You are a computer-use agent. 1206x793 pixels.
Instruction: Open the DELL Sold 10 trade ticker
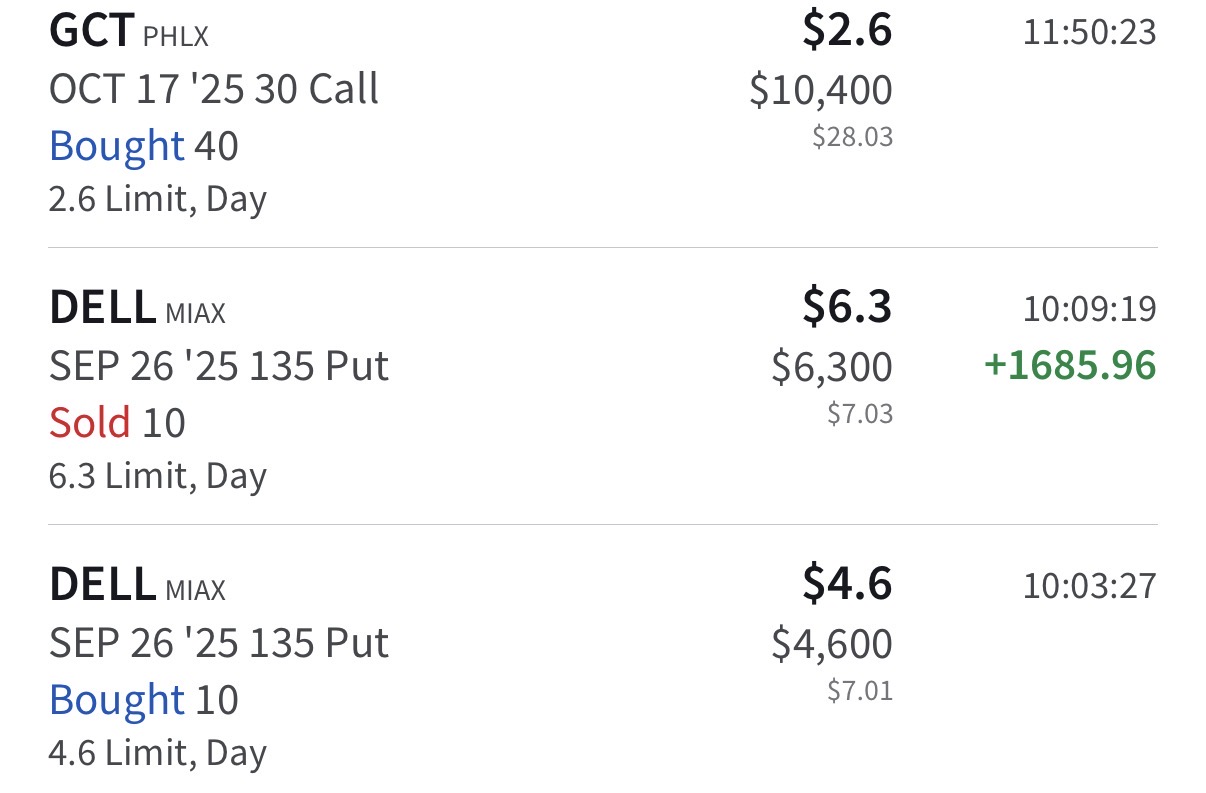click(103, 309)
